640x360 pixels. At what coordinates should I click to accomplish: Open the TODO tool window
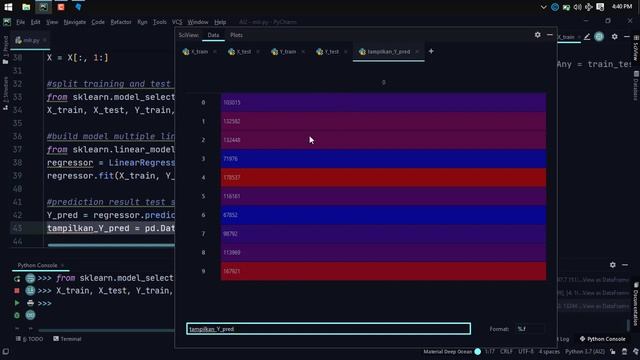(29, 339)
